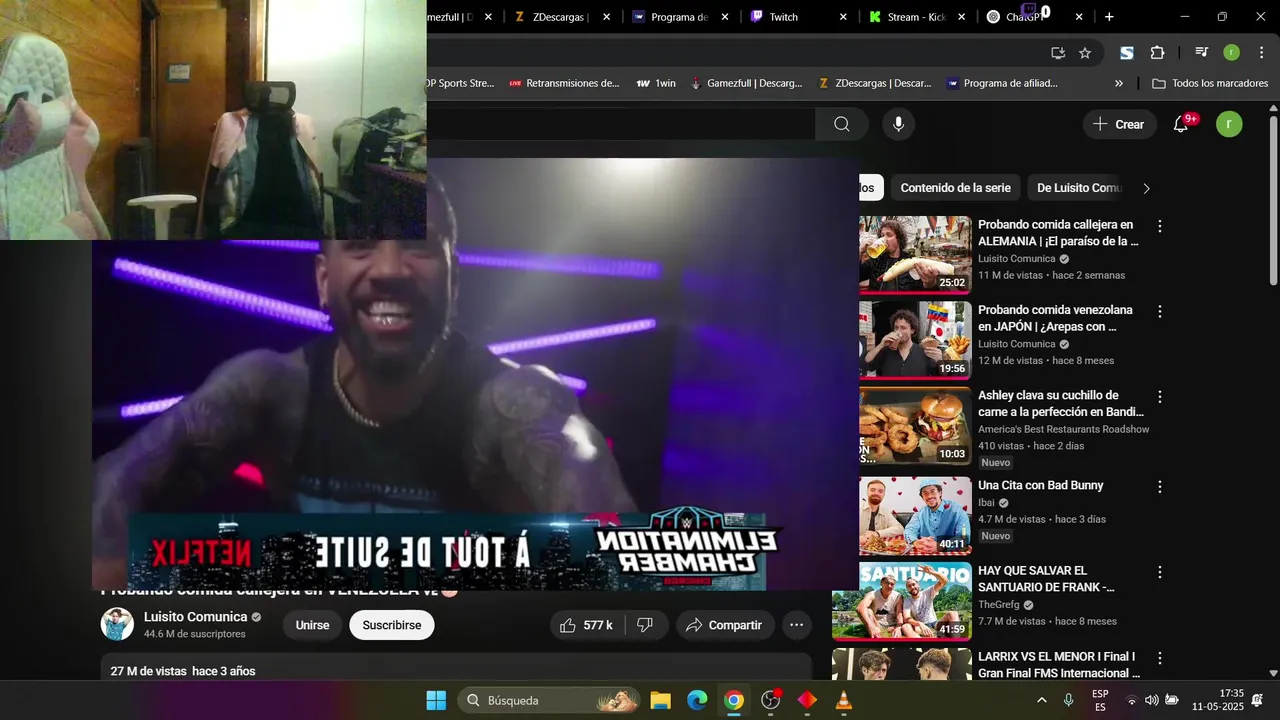Open the Una Cita con Bad Bunny thumbnail

[x=915, y=515]
